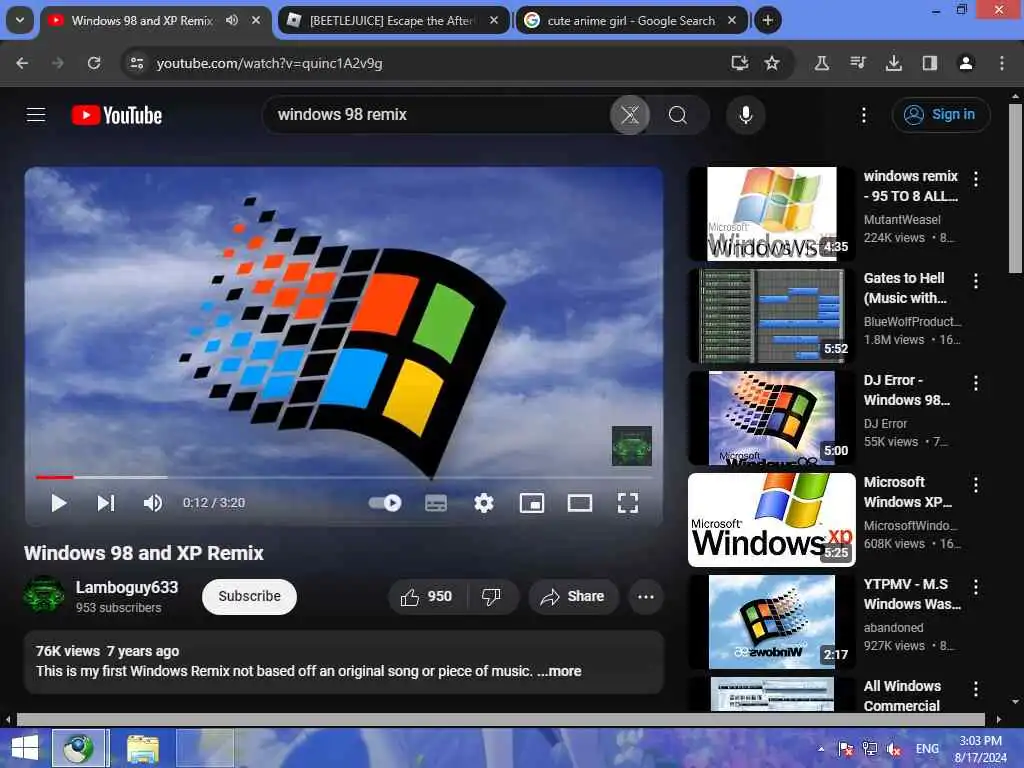Bookmark this page with the star
This screenshot has width=1024, height=768.
click(x=772, y=63)
